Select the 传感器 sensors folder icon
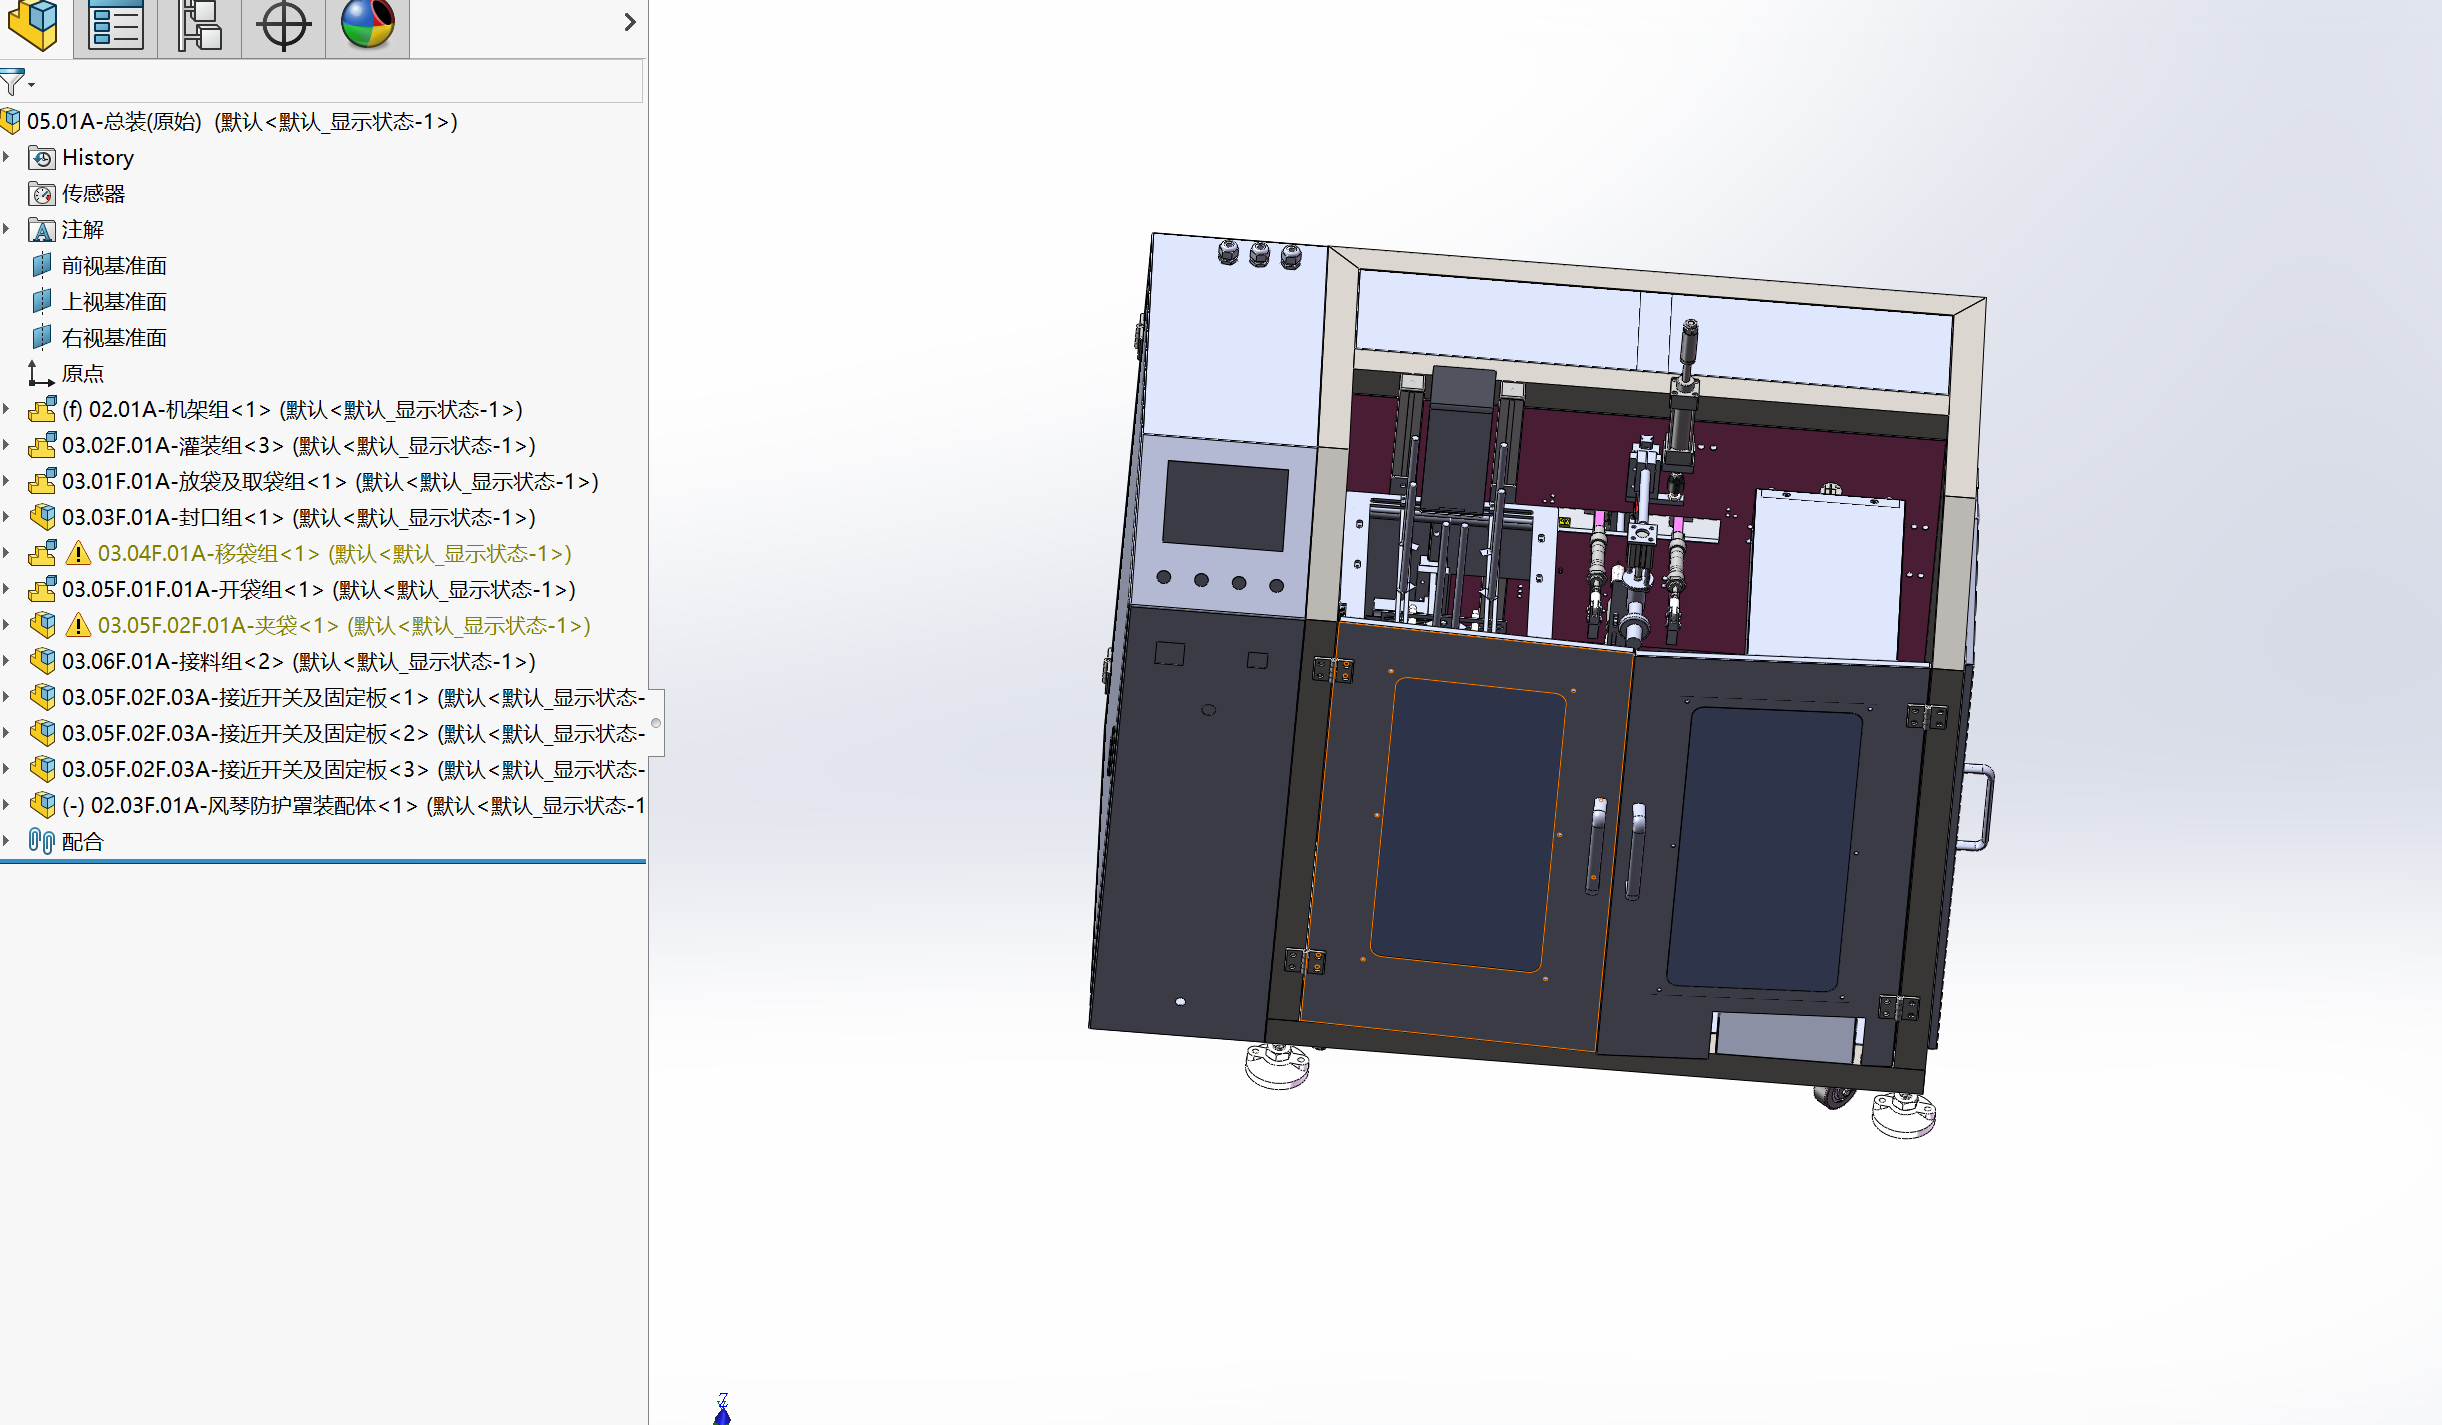The width and height of the screenshot is (2442, 1425). tap(42, 193)
